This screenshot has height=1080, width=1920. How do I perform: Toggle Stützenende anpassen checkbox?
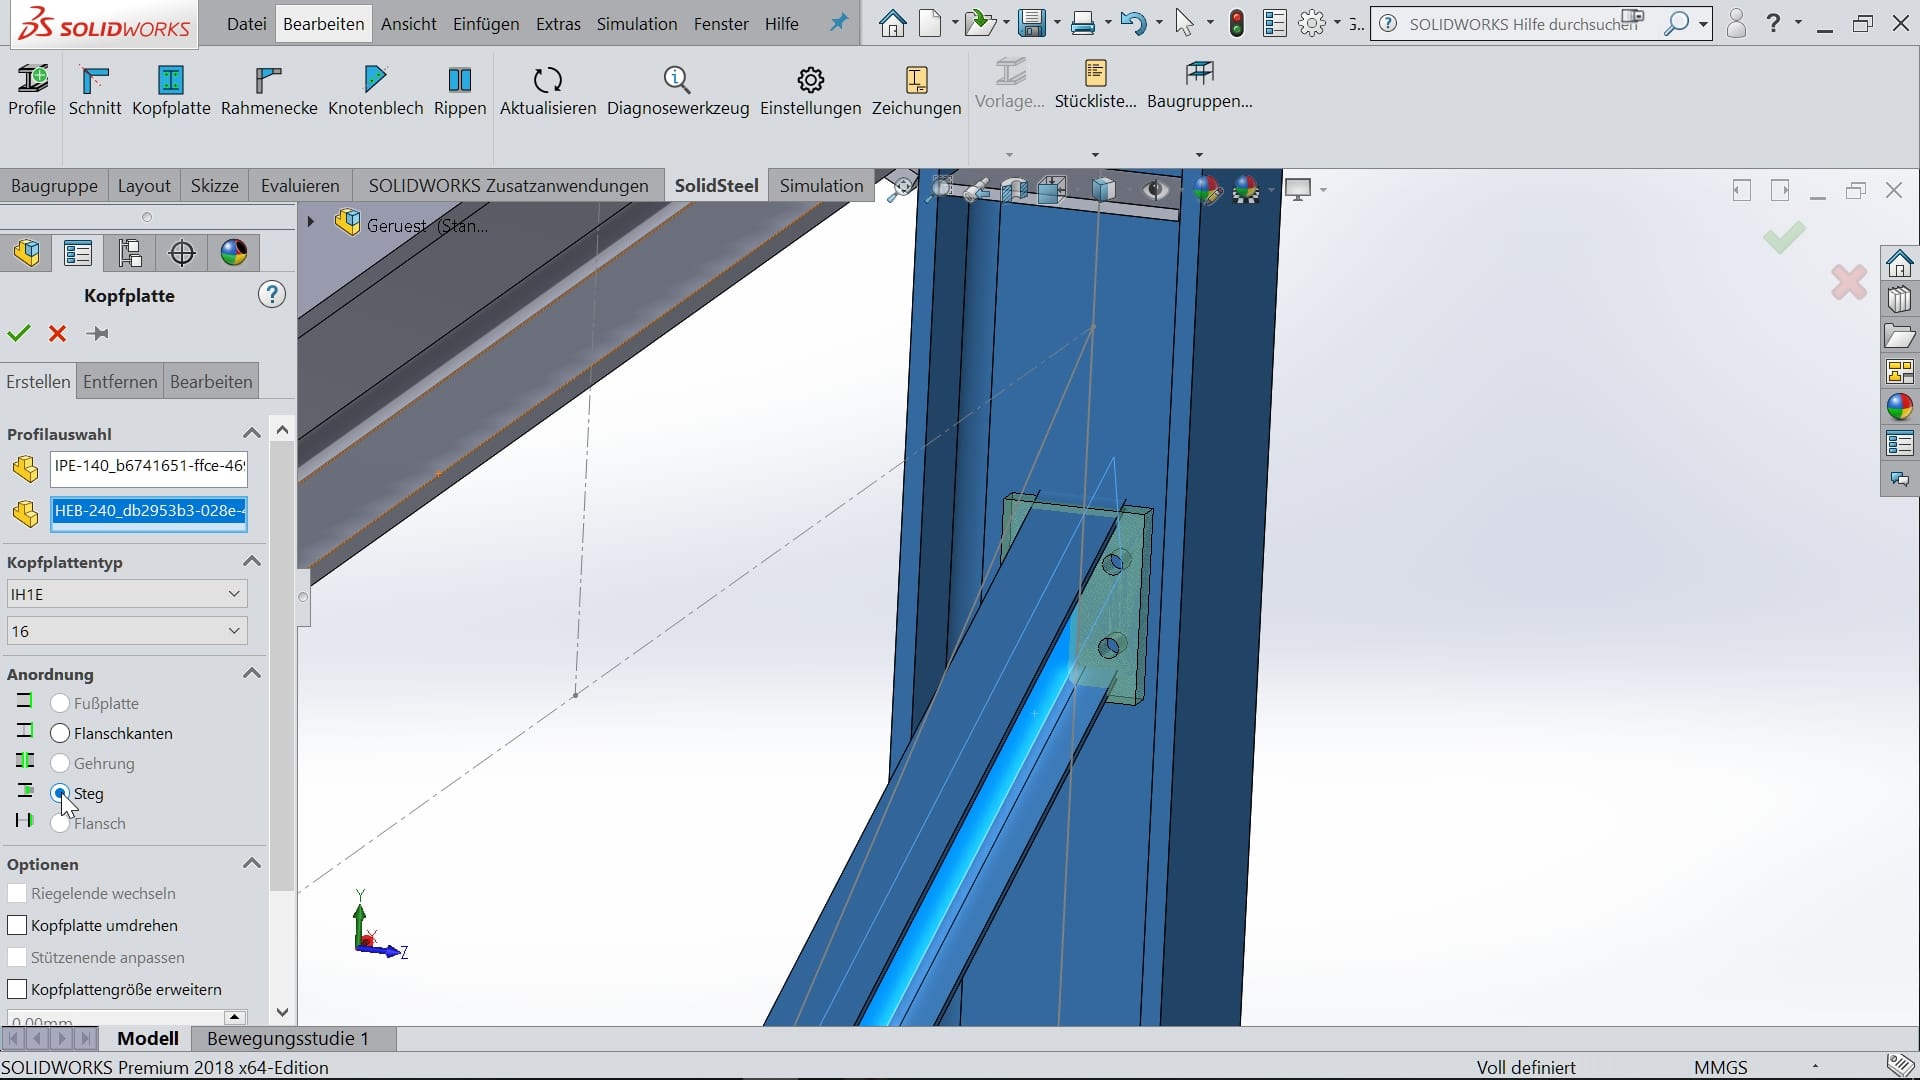17,958
